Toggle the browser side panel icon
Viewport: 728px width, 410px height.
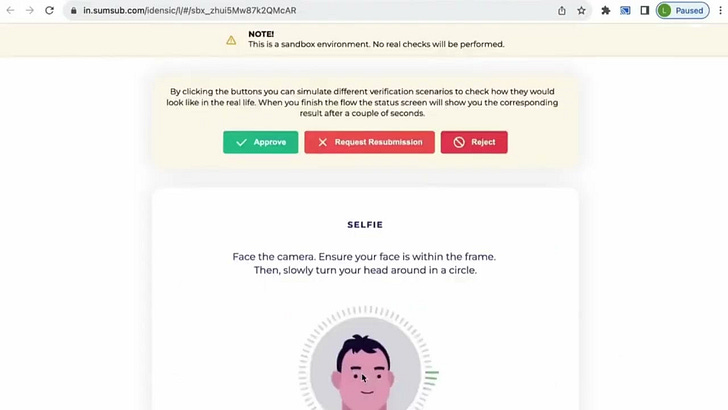tap(644, 10)
